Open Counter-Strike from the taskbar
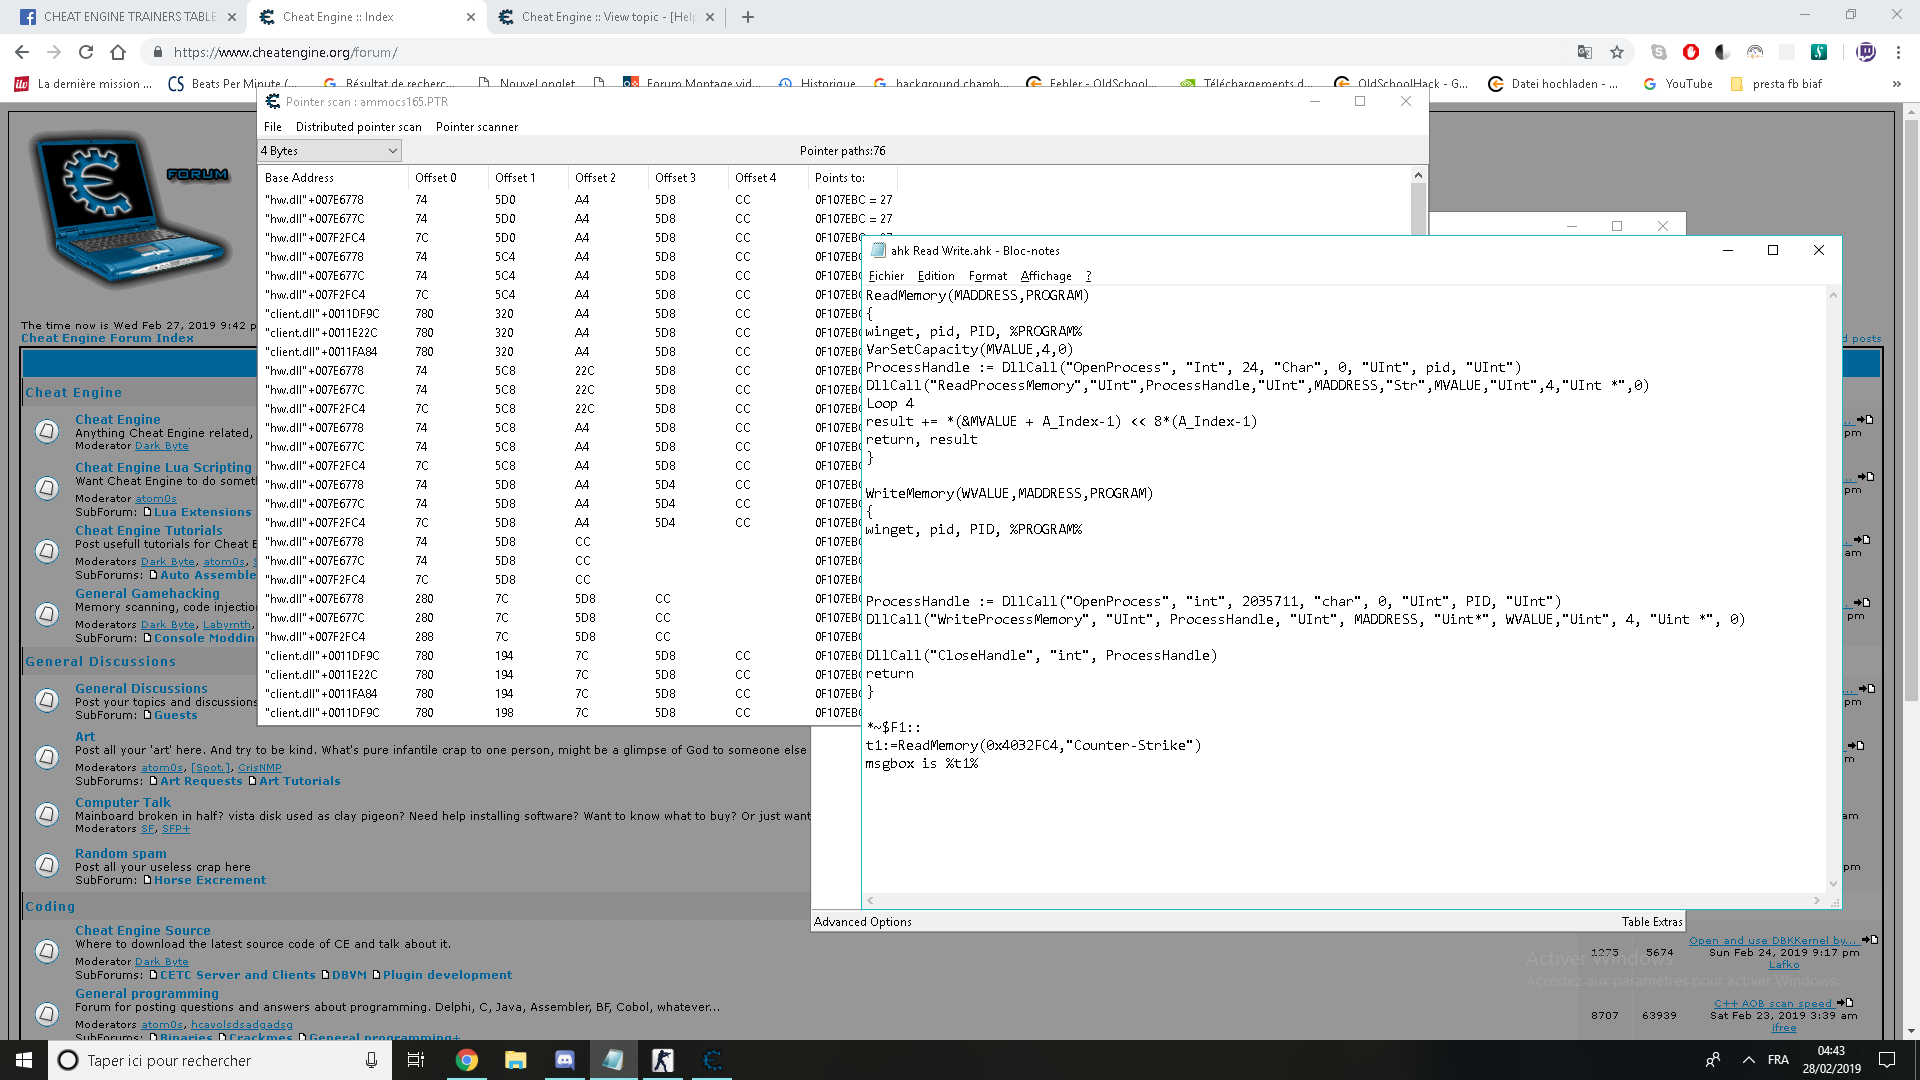Viewport: 1920px width, 1080px height. [x=662, y=1060]
